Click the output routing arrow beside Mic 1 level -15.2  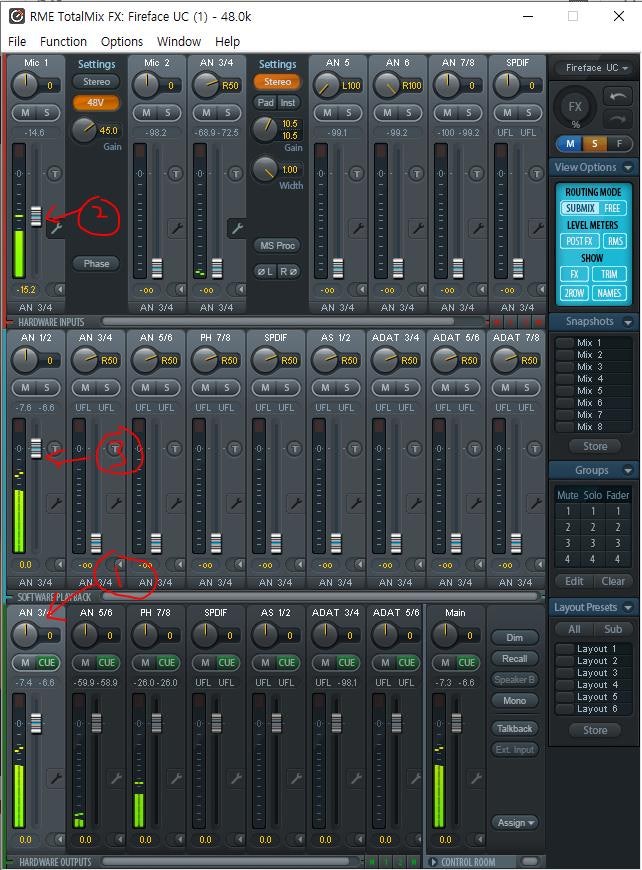(x=59, y=289)
